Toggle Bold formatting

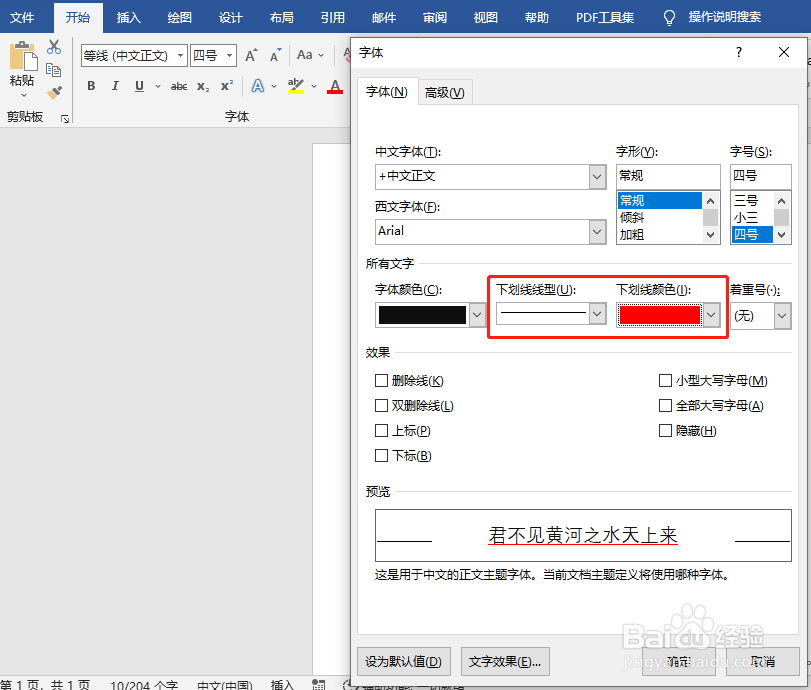[91, 86]
